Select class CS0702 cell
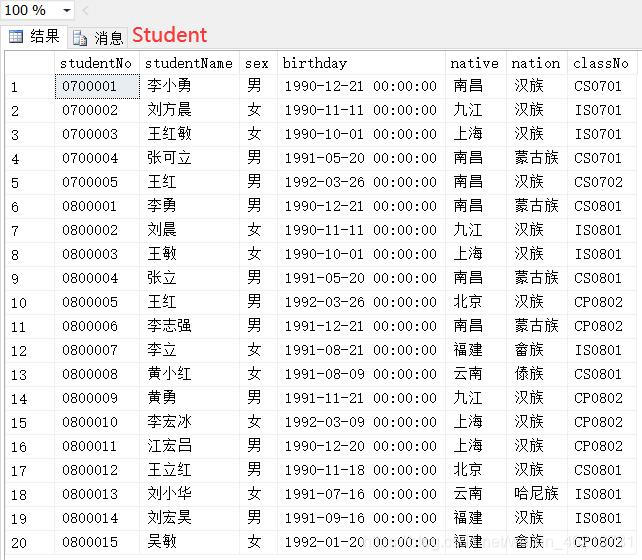 [x=598, y=182]
